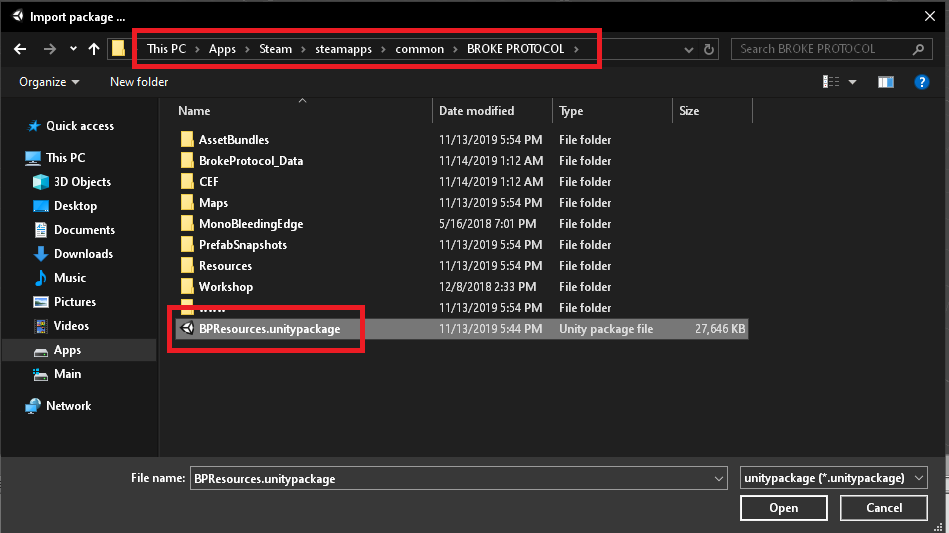Open the view options dropdown arrow

[x=852, y=82]
